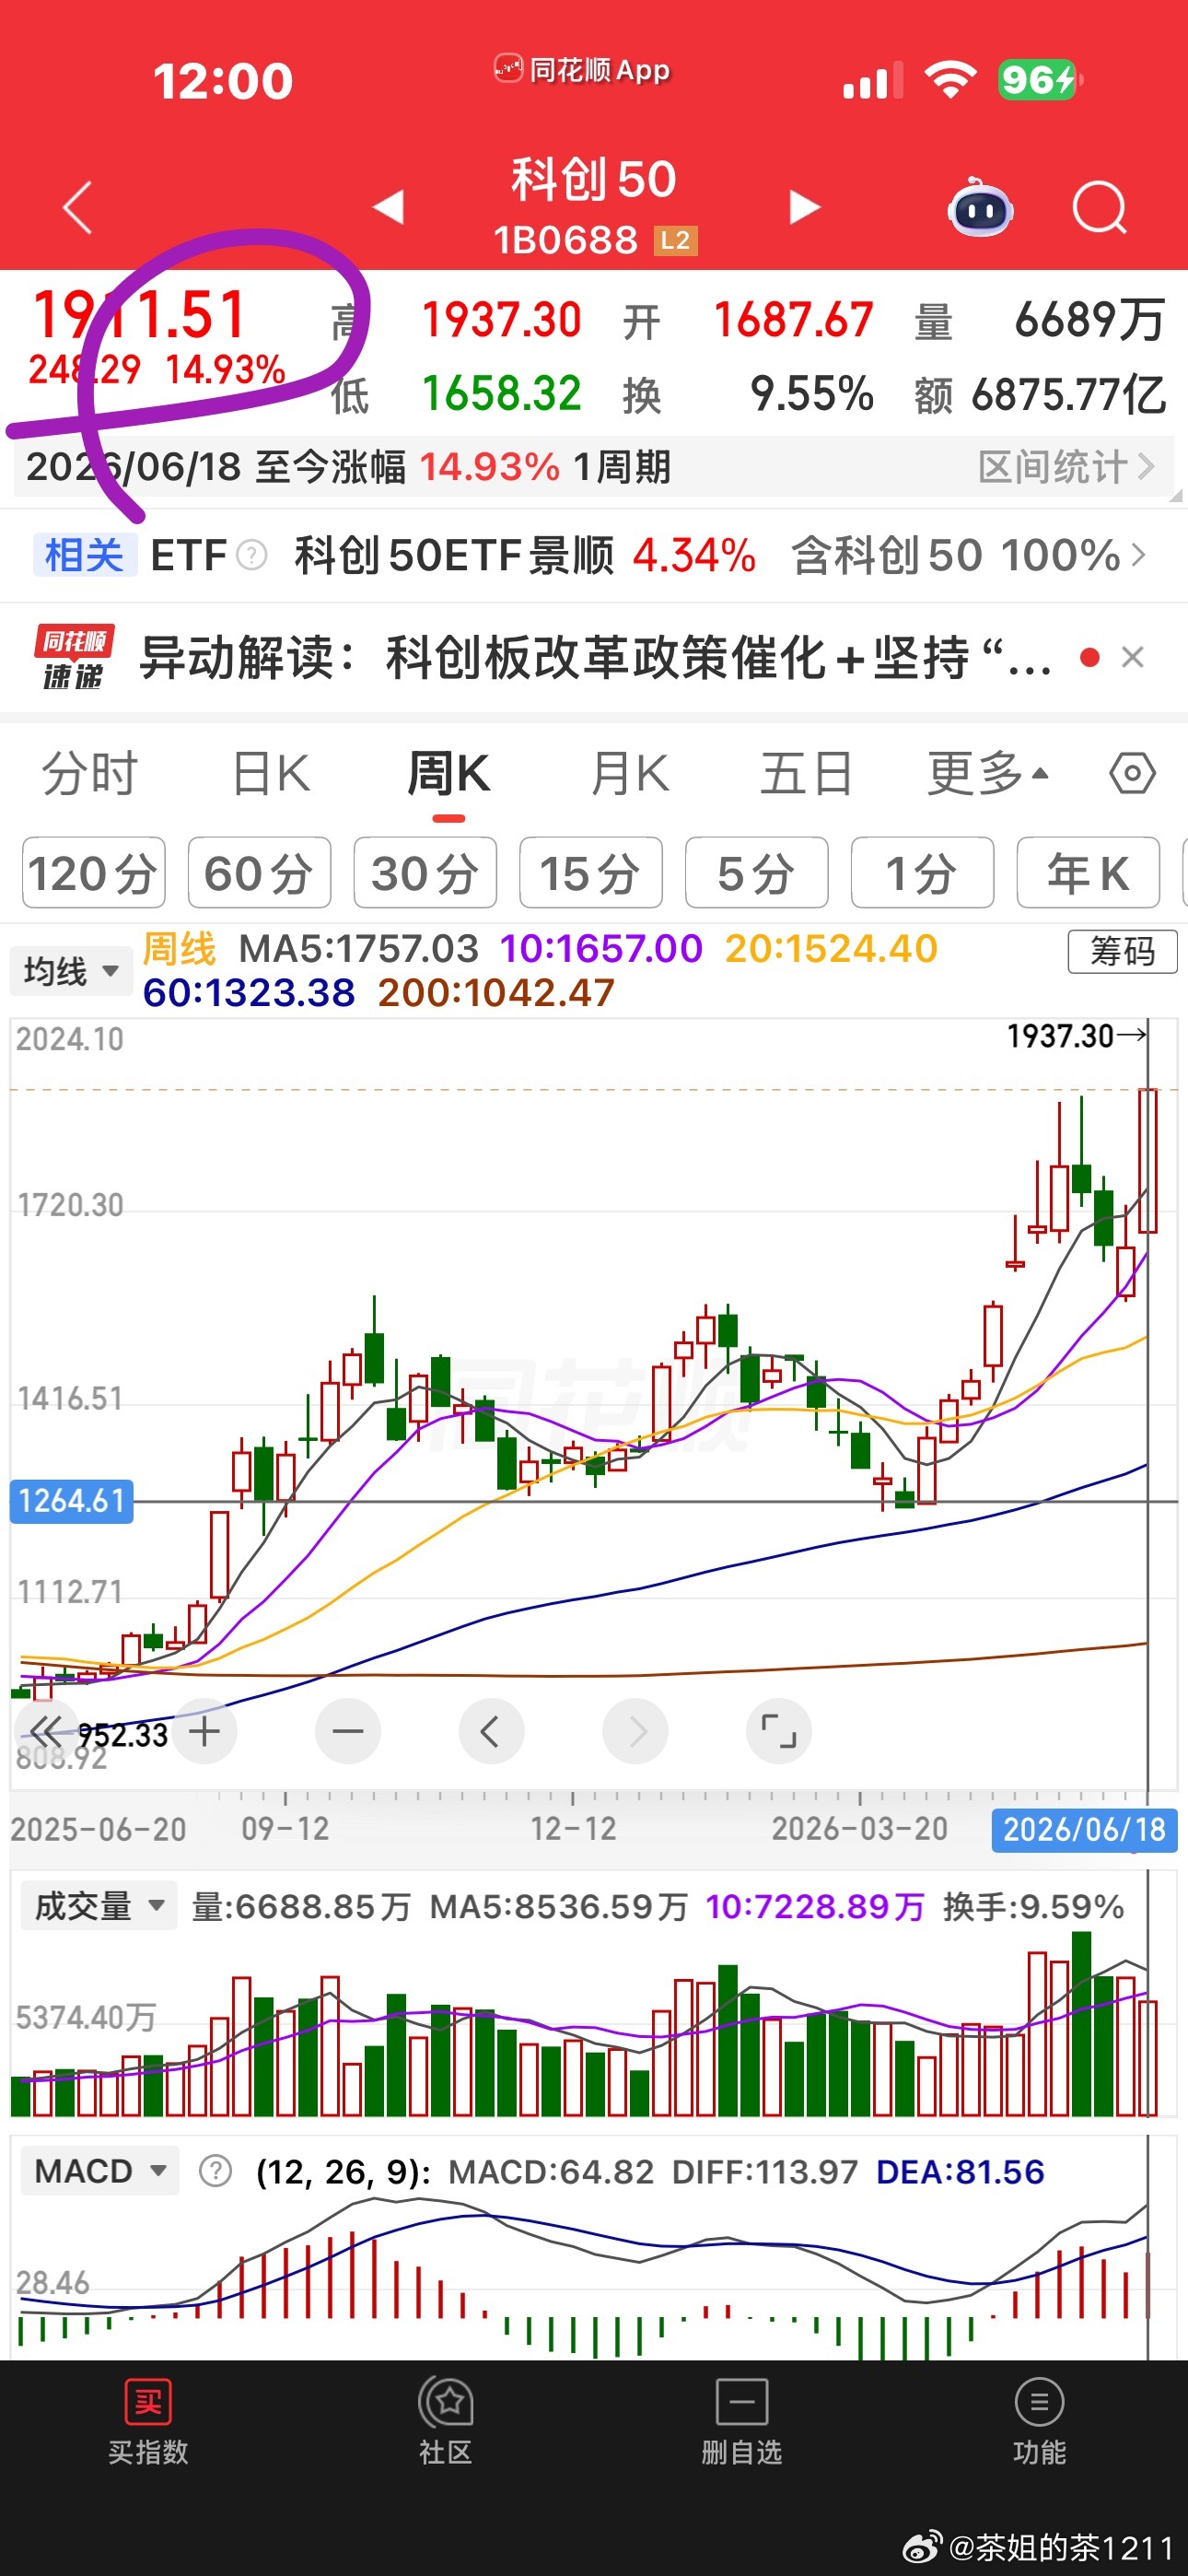Tap the back arrow in header
Viewport: 1188px width, 2576px height.
point(77,207)
